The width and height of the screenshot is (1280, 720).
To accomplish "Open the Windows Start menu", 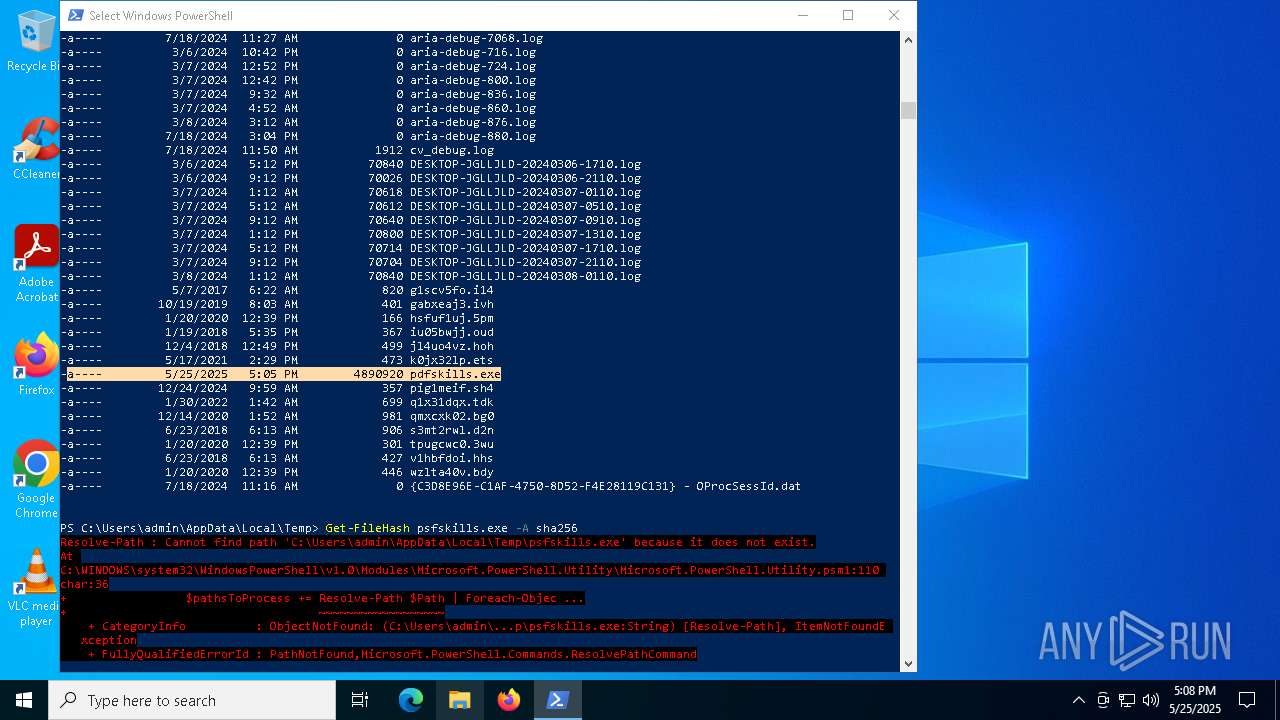I will tap(24, 700).
